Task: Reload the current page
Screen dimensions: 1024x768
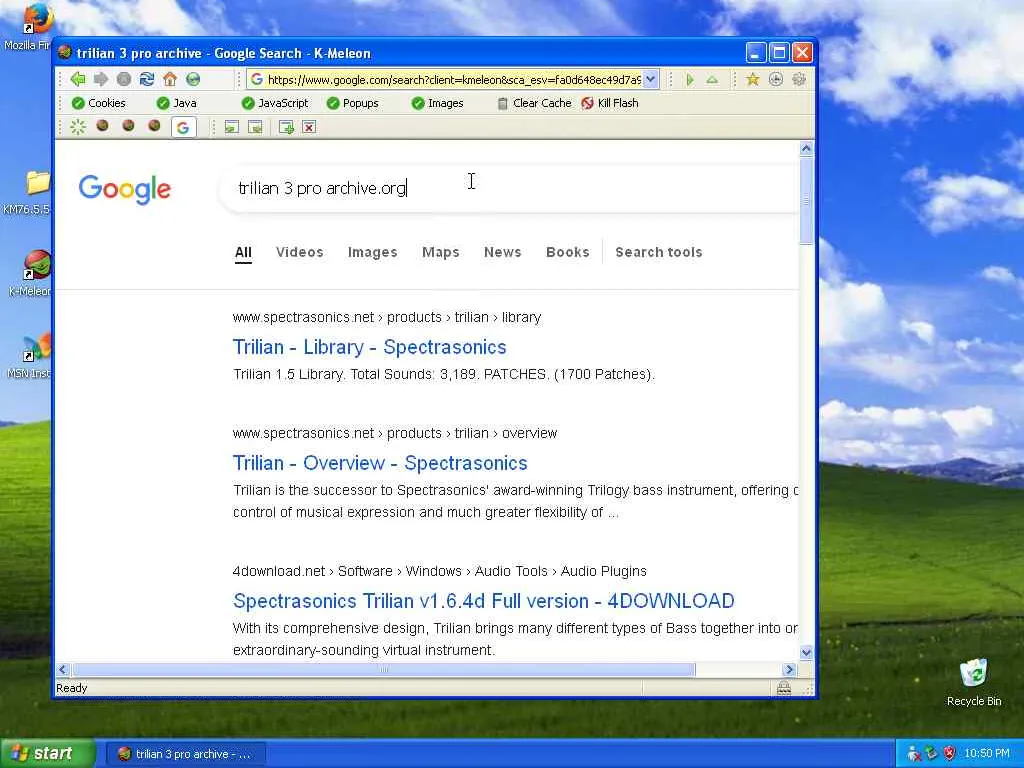Action: click(x=147, y=80)
